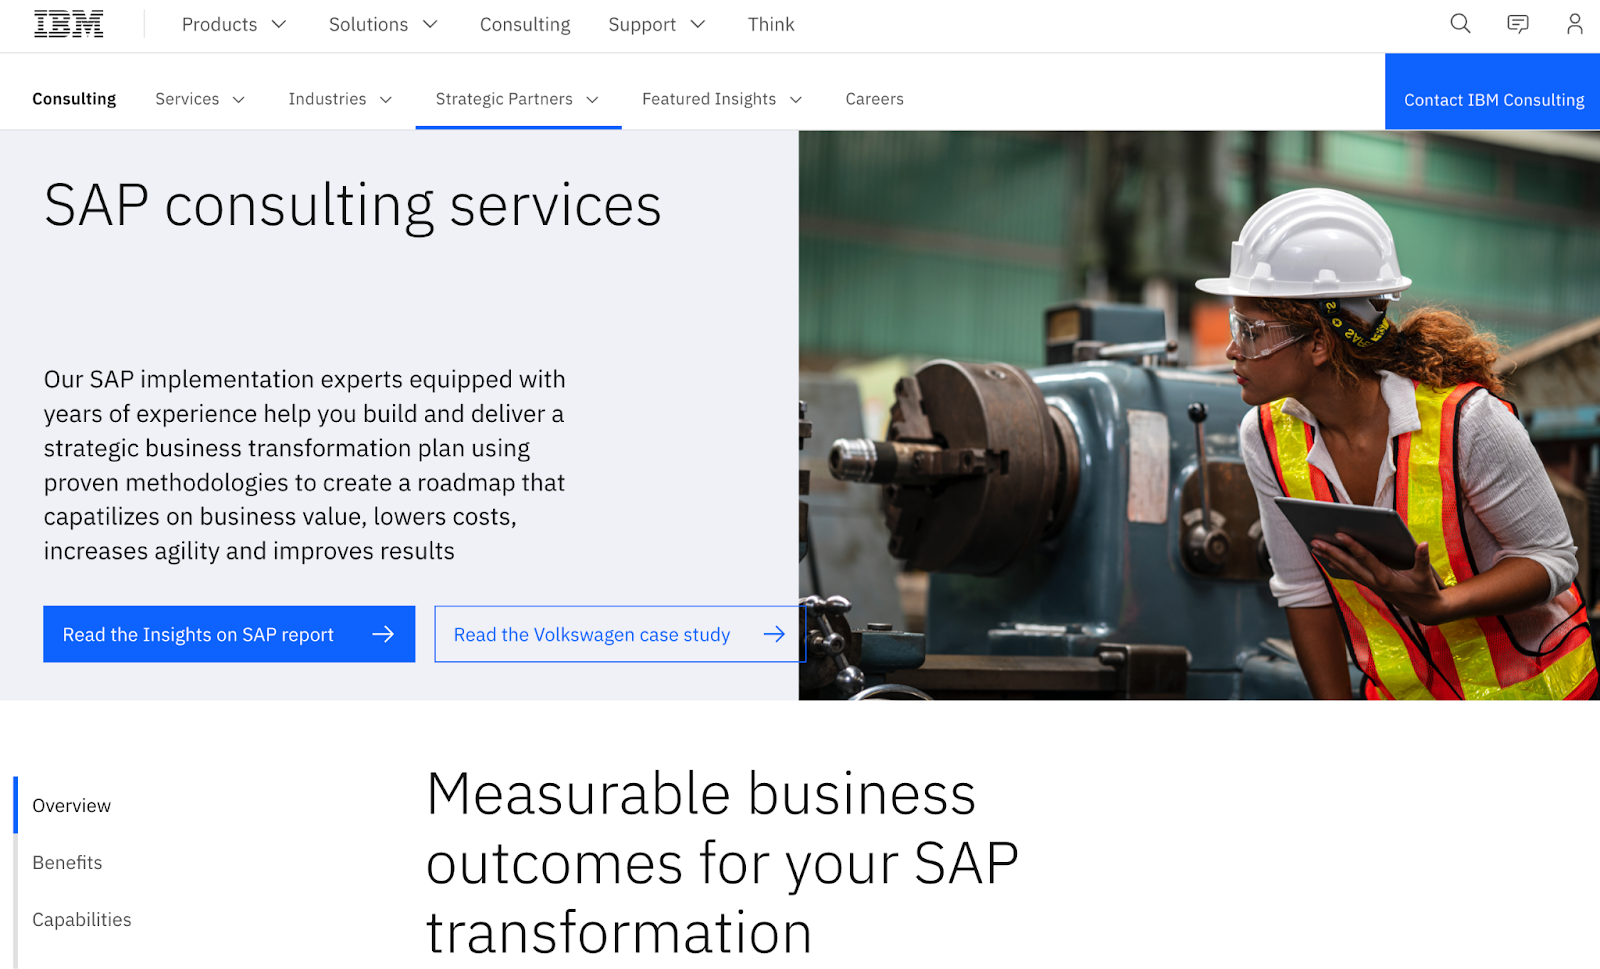Expand the Products dropdown
The height and width of the screenshot is (969, 1600).
[x=232, y=24]
